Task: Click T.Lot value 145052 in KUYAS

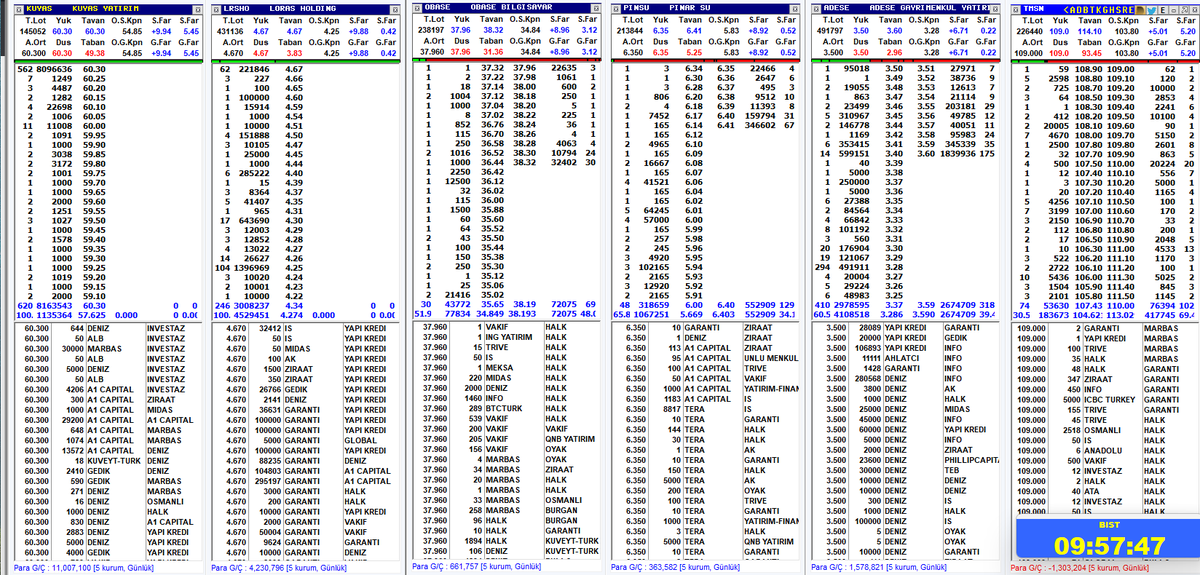Action: 33,31
